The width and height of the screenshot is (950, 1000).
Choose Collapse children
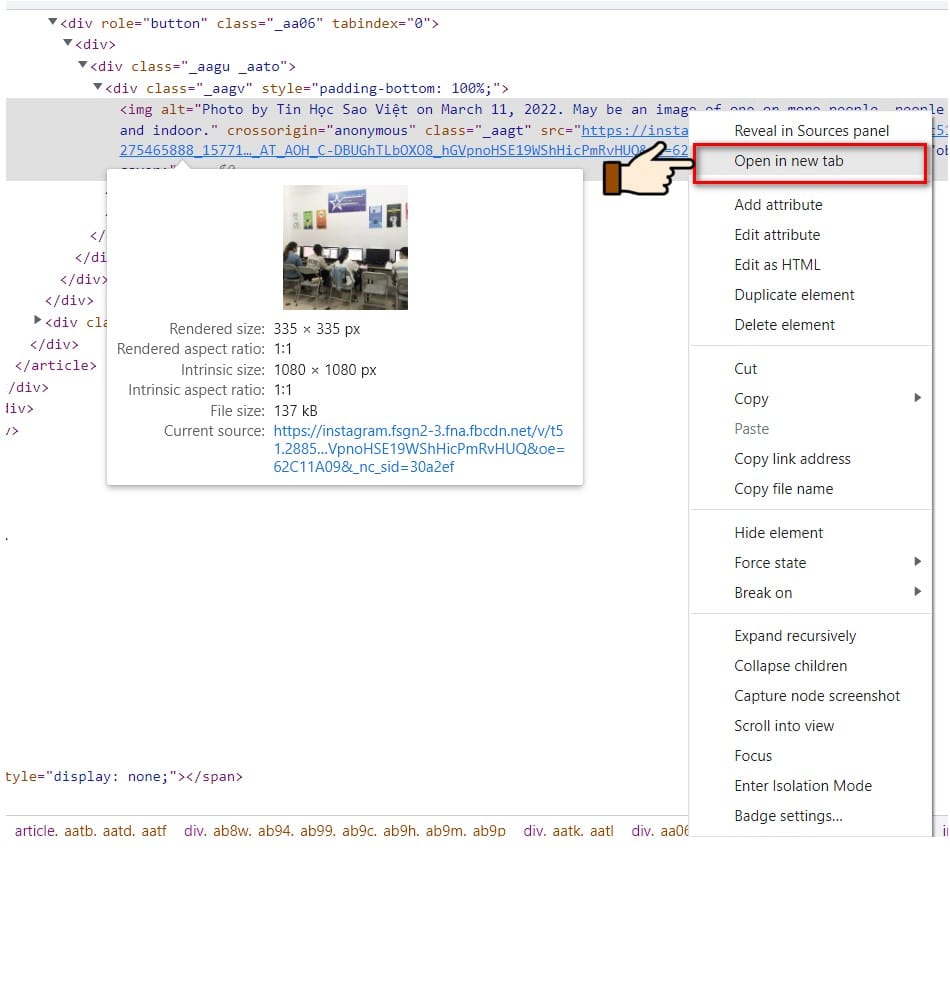[811, 666]
